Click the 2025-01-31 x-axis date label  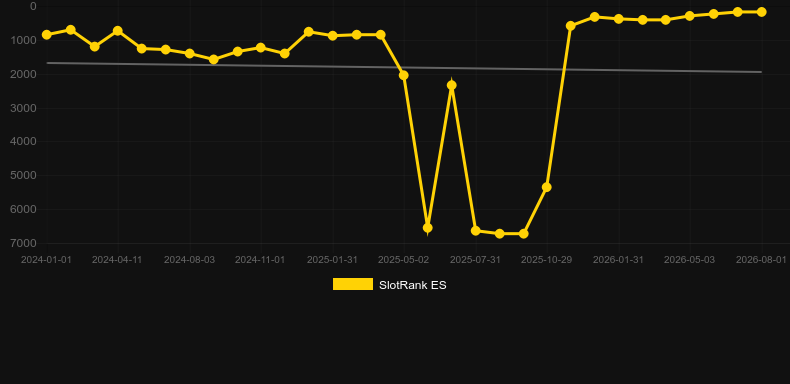pyautogui.click(x=332, y=260)
